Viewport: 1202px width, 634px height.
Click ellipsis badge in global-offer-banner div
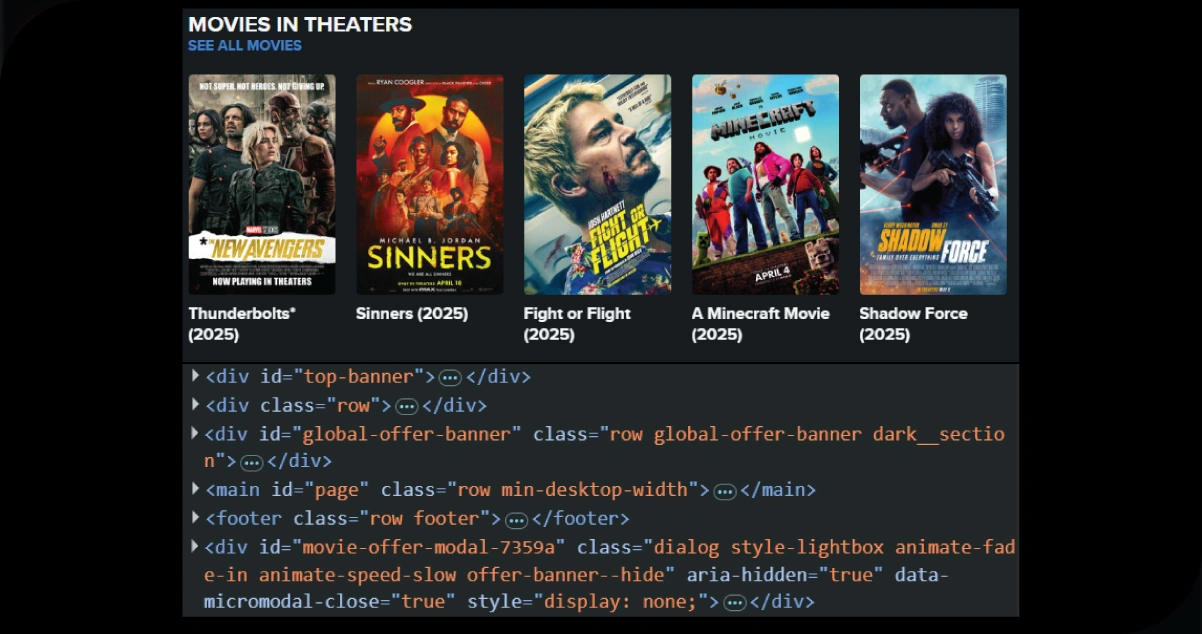coord(251,463)
